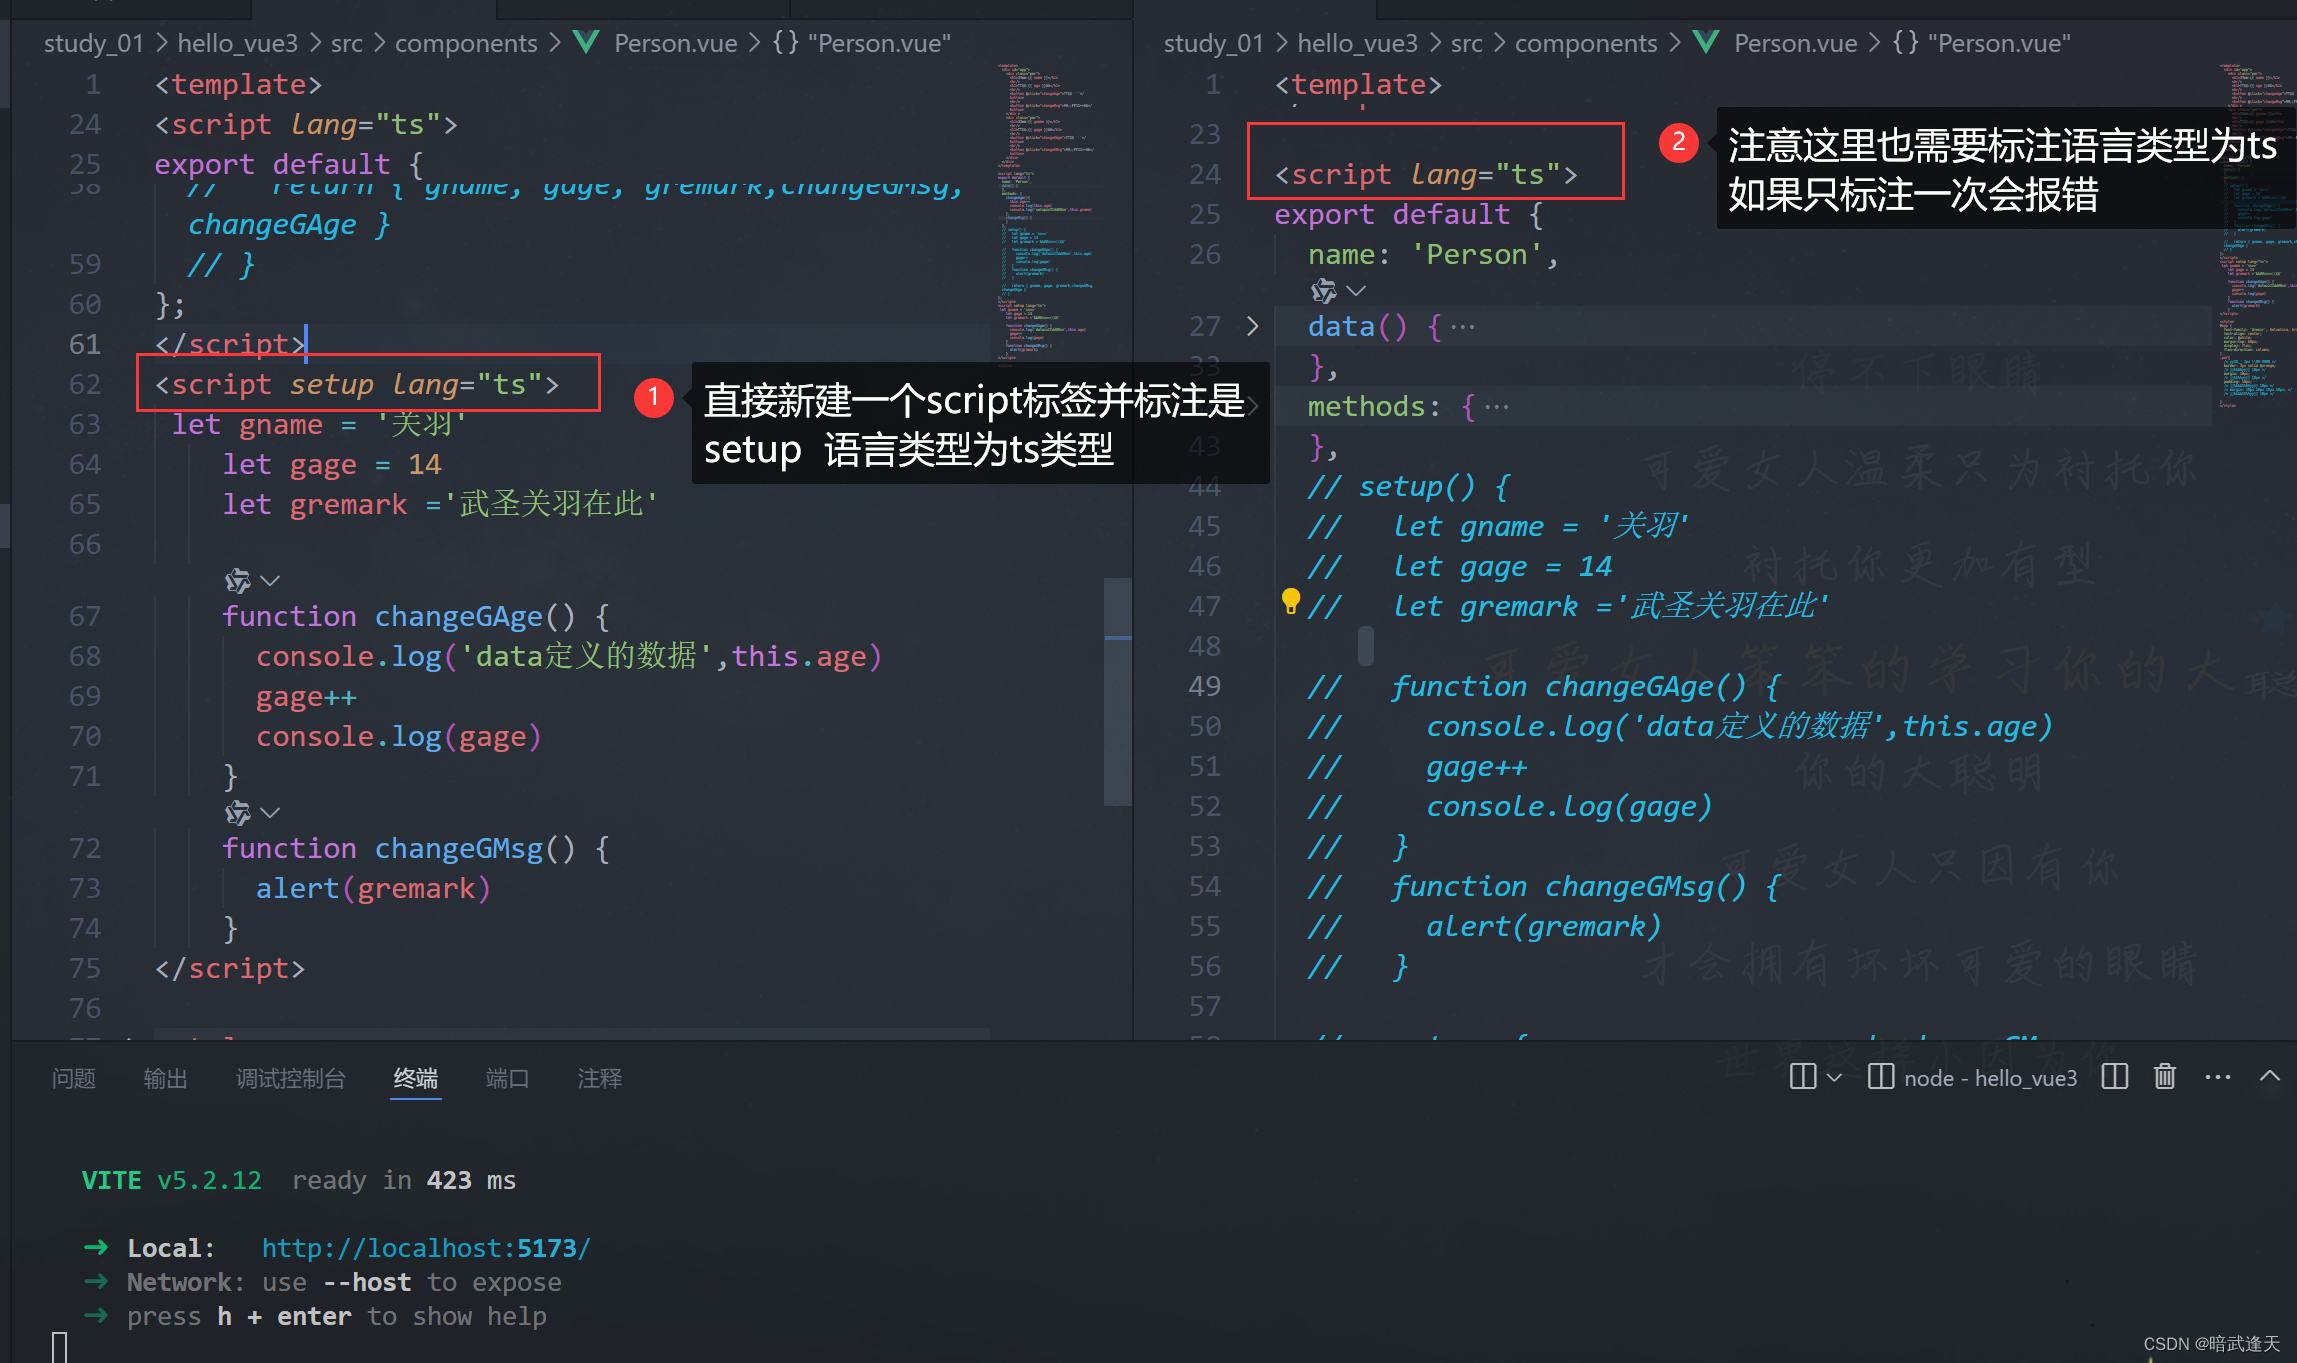Viewport: 2297px width, 1363px height.
Task: Open more terminal actions menu
Action: coord(2218,1077)
